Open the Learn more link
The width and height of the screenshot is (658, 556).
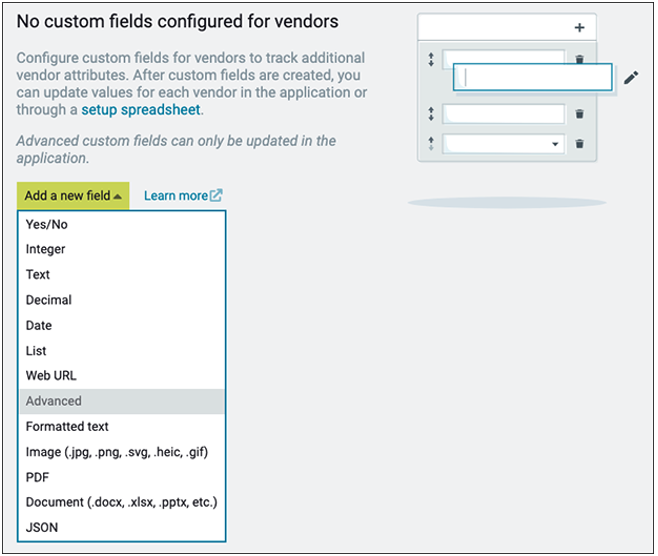point(176,196)
